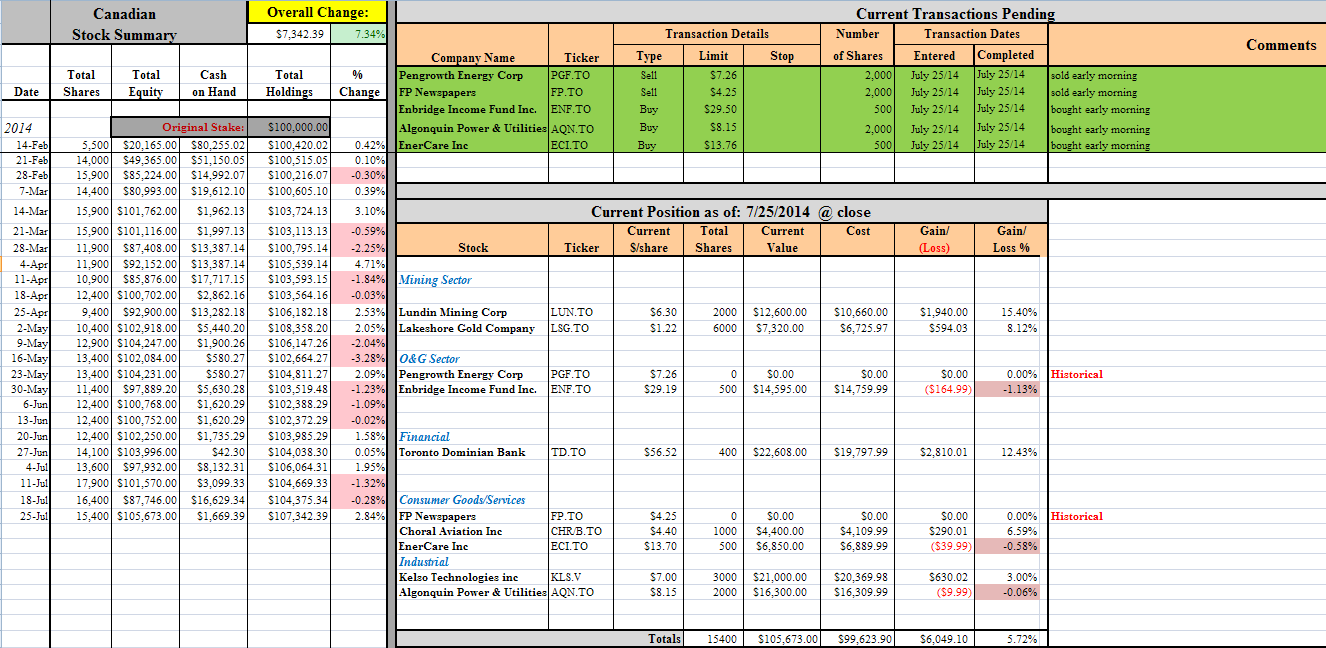
Task: Click the "% Change" column header
Action: 359,83
